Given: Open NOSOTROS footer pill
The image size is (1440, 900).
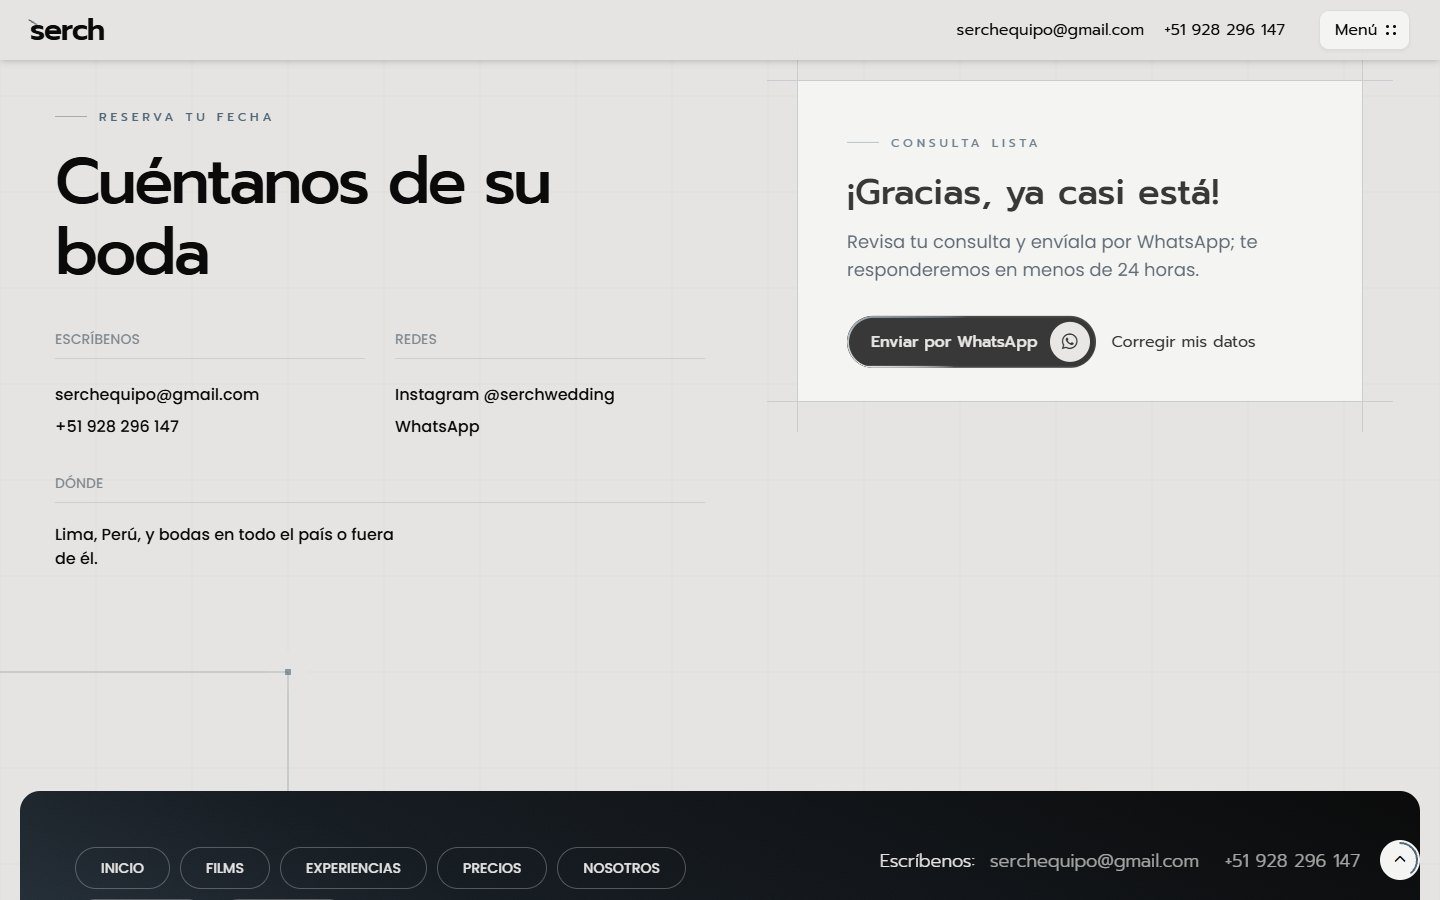Looking at the screenshot, I should coord(621,868).
